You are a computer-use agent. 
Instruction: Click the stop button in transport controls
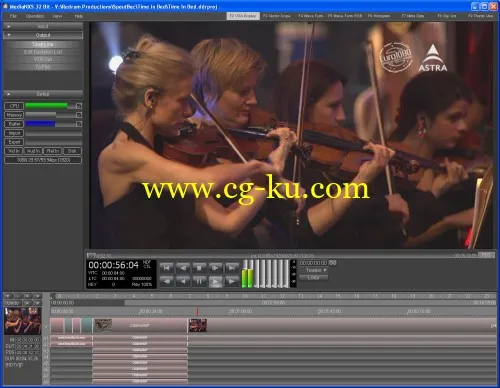pyautogui.click(x=199, y=268)
